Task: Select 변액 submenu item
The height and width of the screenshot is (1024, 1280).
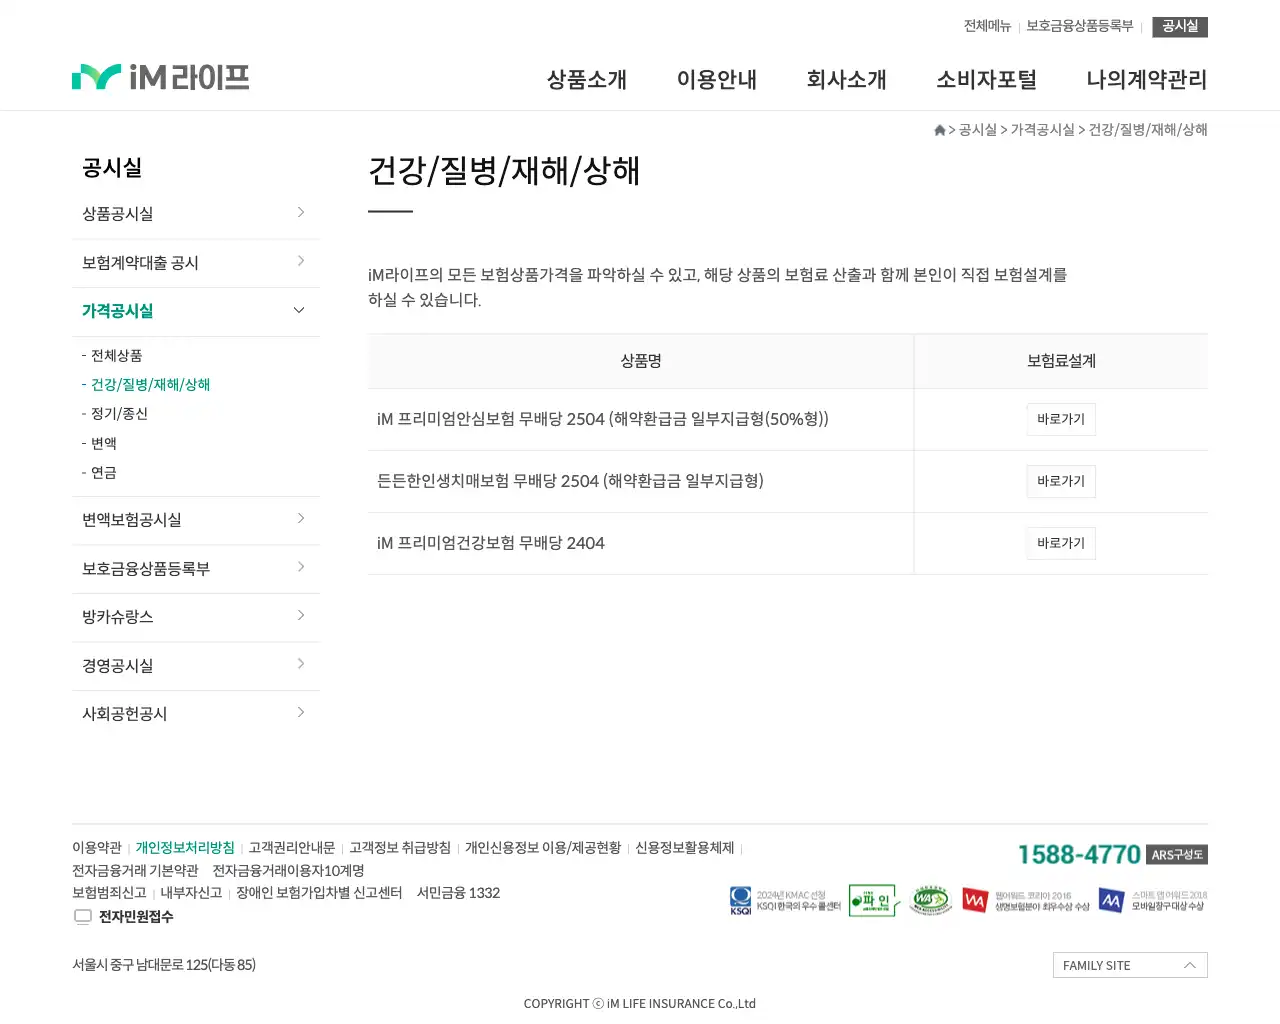Action: click(x=104, y=444)
